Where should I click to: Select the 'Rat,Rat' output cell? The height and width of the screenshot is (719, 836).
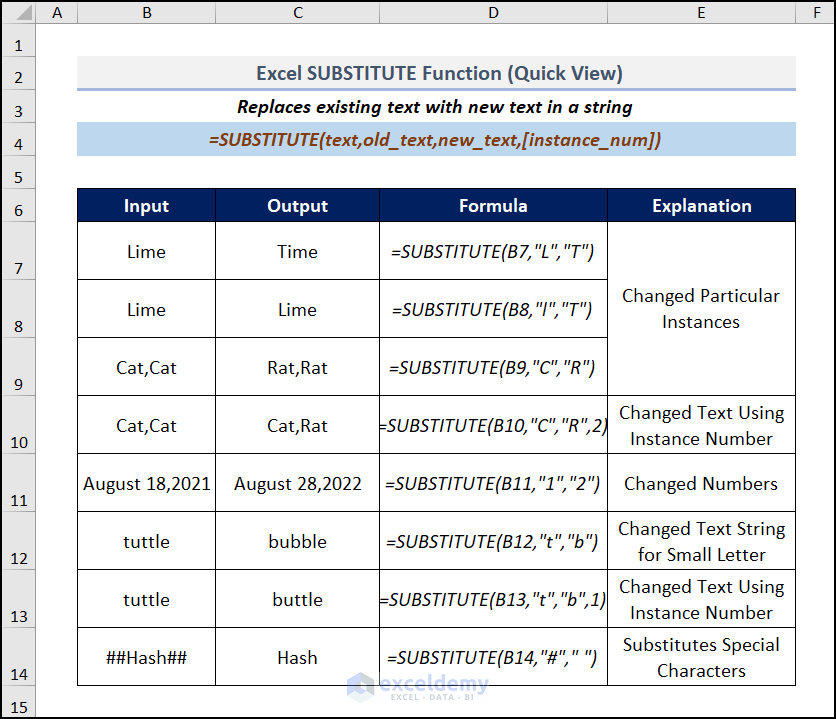297,367
